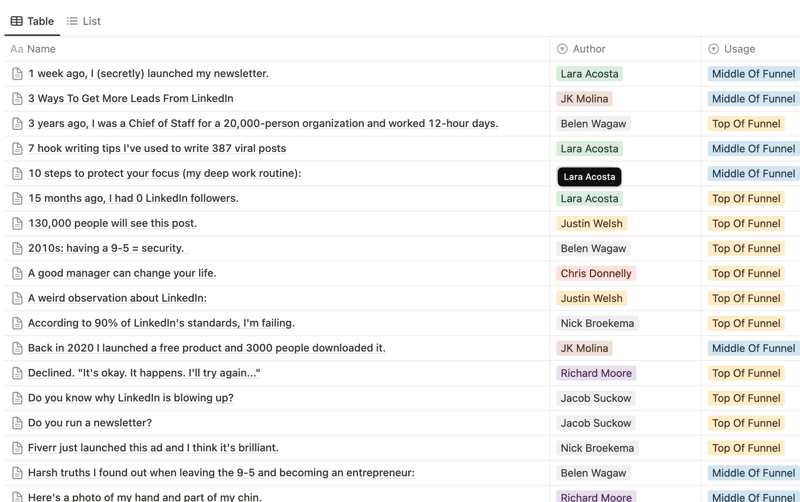Click page icon for 'A good manager can change your life'
The width and height of the screenshot is (800, 502).
[17, 274]
